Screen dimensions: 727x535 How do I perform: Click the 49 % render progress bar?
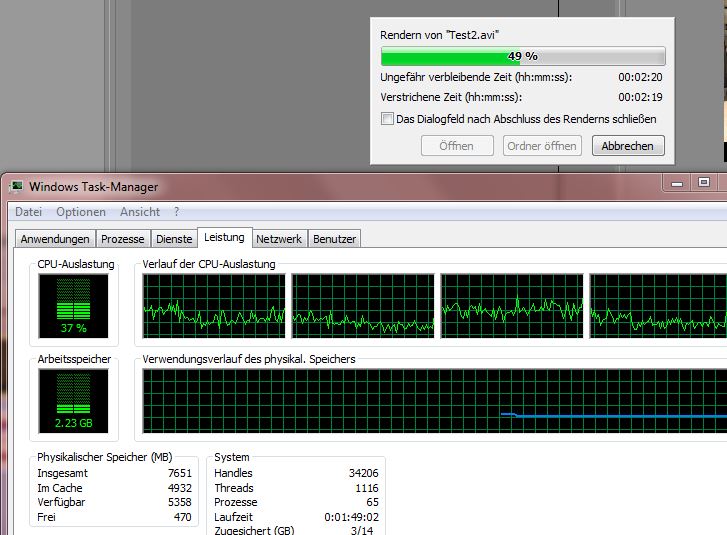(523, 56)
